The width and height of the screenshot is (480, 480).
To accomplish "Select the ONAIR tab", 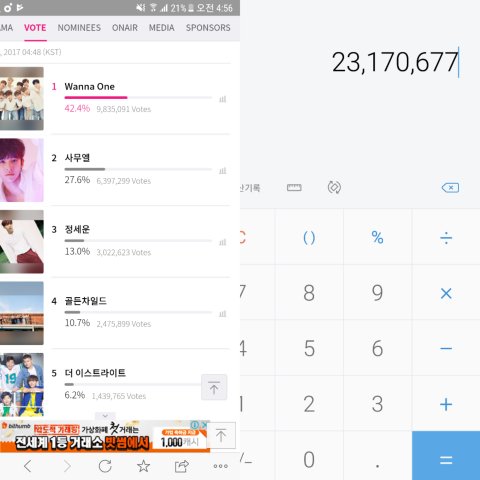I will 125,28.
